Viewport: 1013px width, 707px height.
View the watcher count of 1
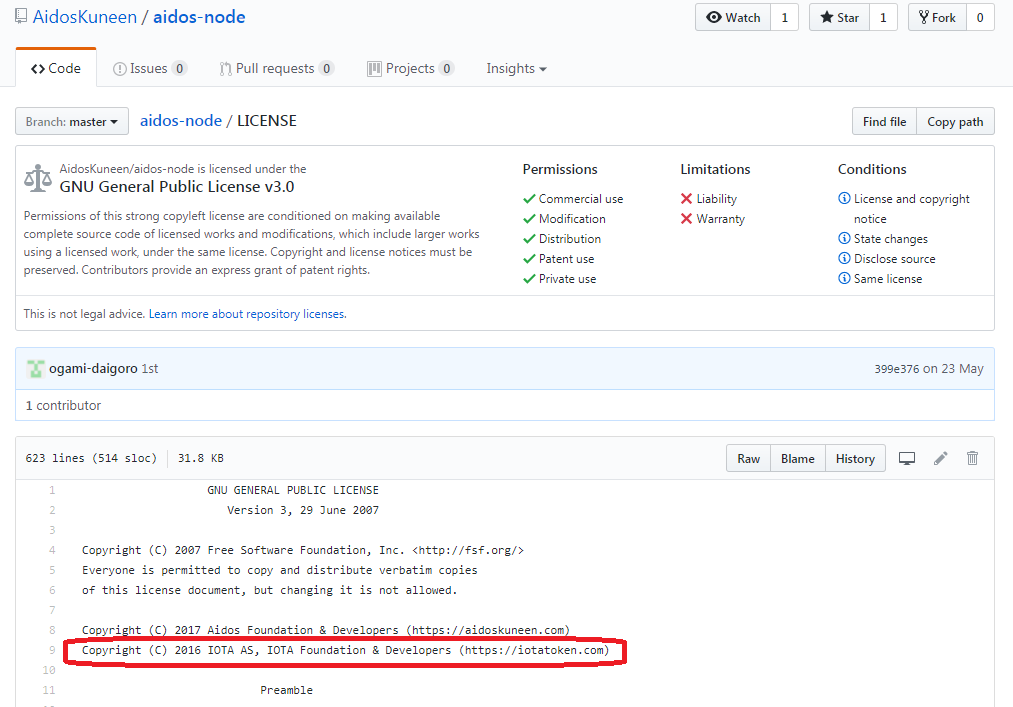coord(784,17)
